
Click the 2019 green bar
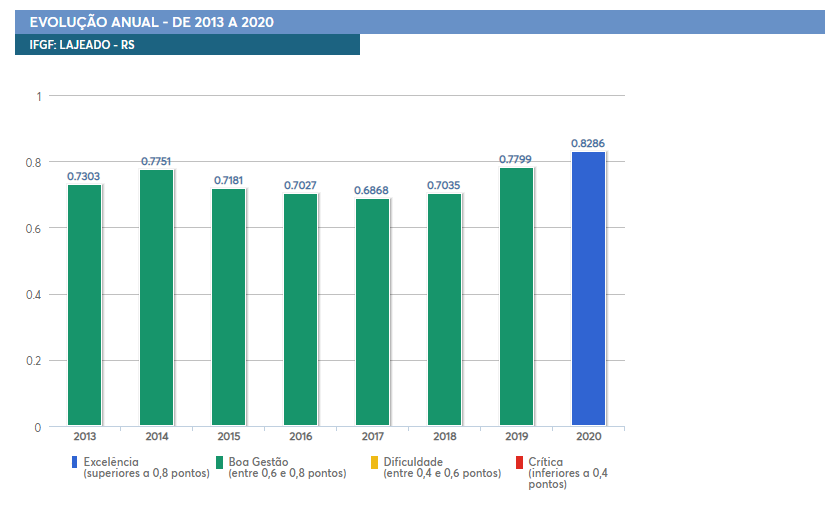[x=516, y=297]
